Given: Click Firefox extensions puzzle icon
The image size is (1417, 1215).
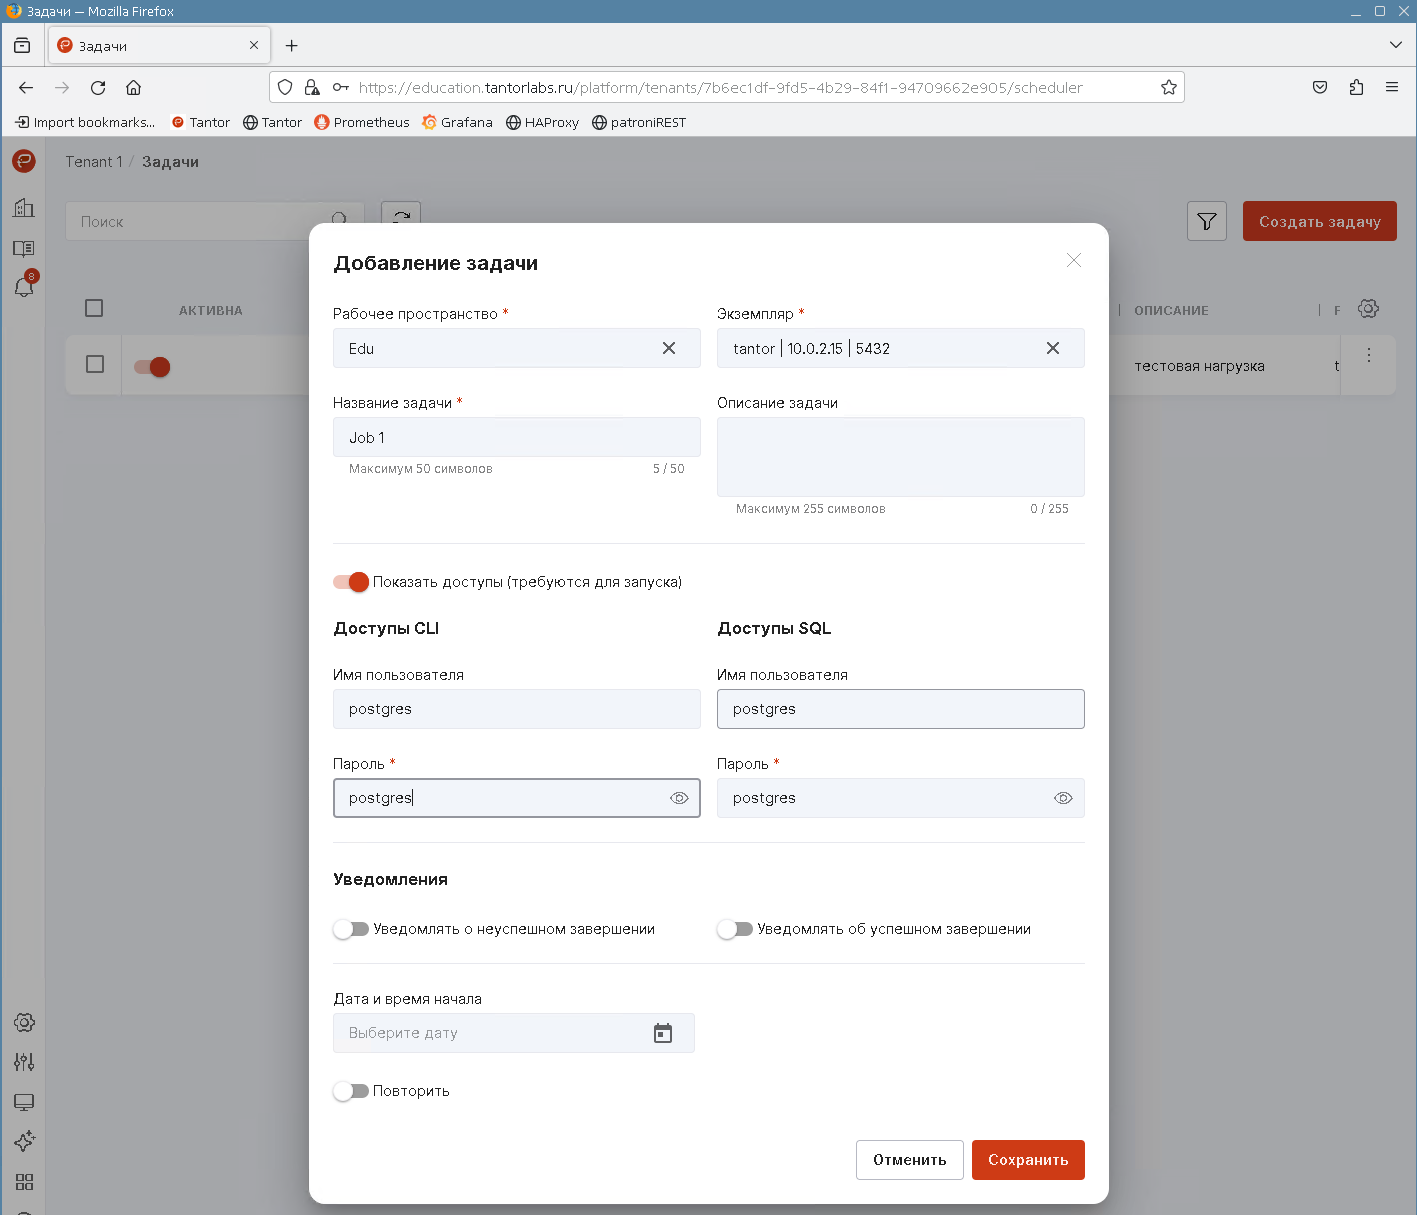Looking at the screenshot, I should (1356, 87).
